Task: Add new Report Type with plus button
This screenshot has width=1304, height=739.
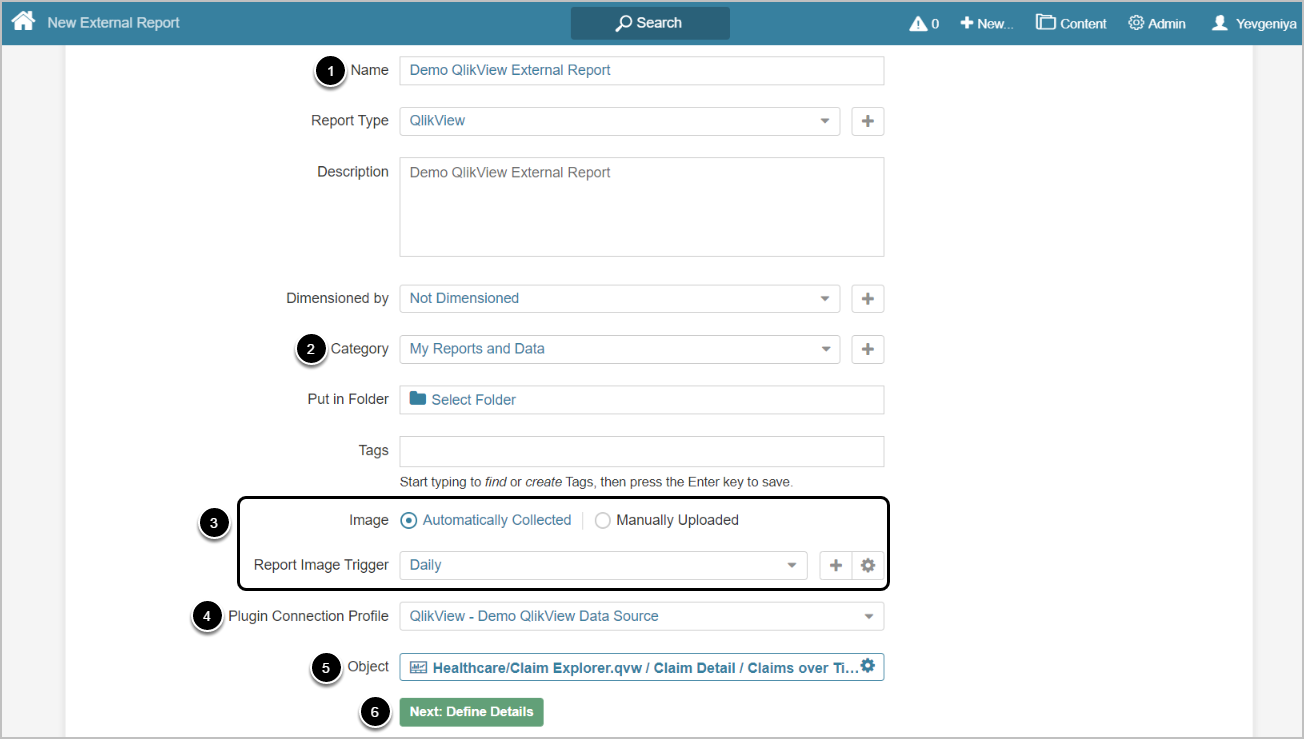Action: pyautogui.click(x=867, y=121)
